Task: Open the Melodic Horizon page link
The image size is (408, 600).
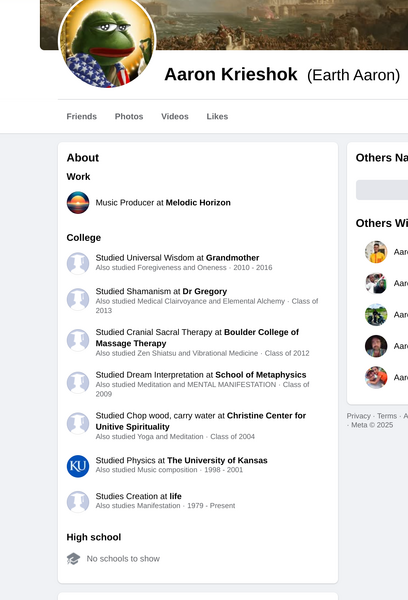Action: (x=198, y=202)
